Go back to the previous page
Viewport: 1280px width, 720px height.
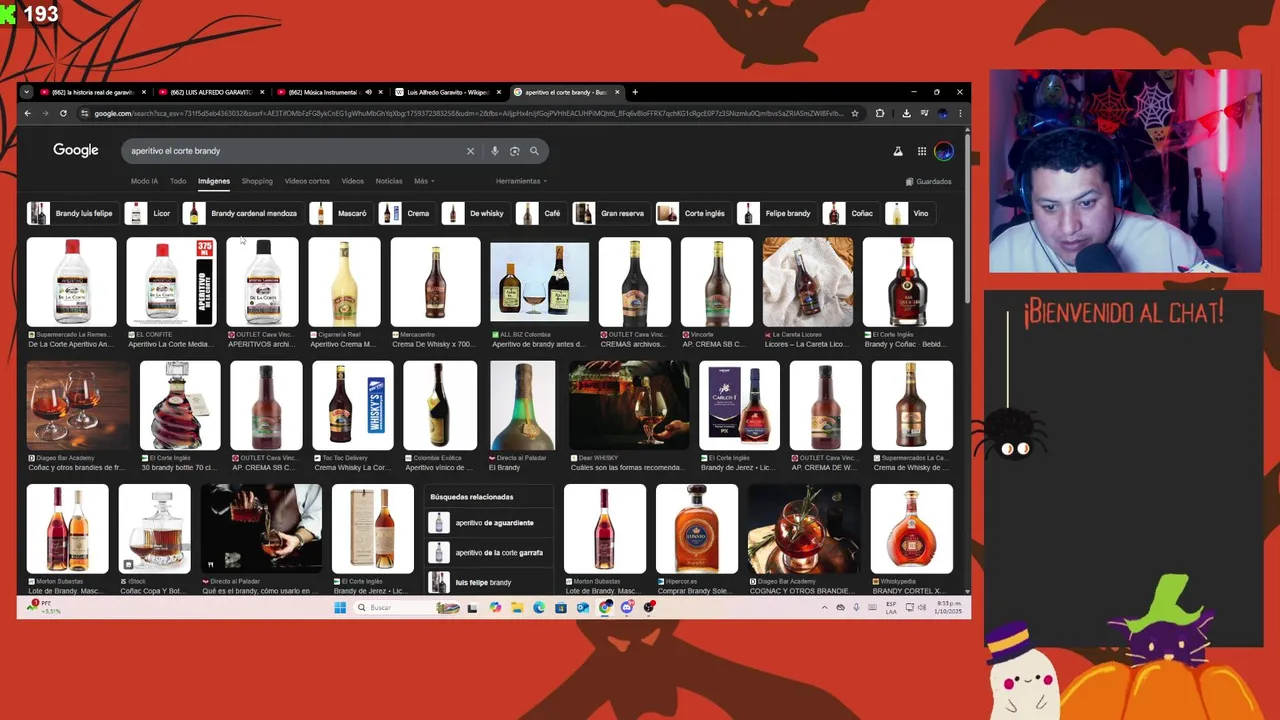click(x=27, y=113)
